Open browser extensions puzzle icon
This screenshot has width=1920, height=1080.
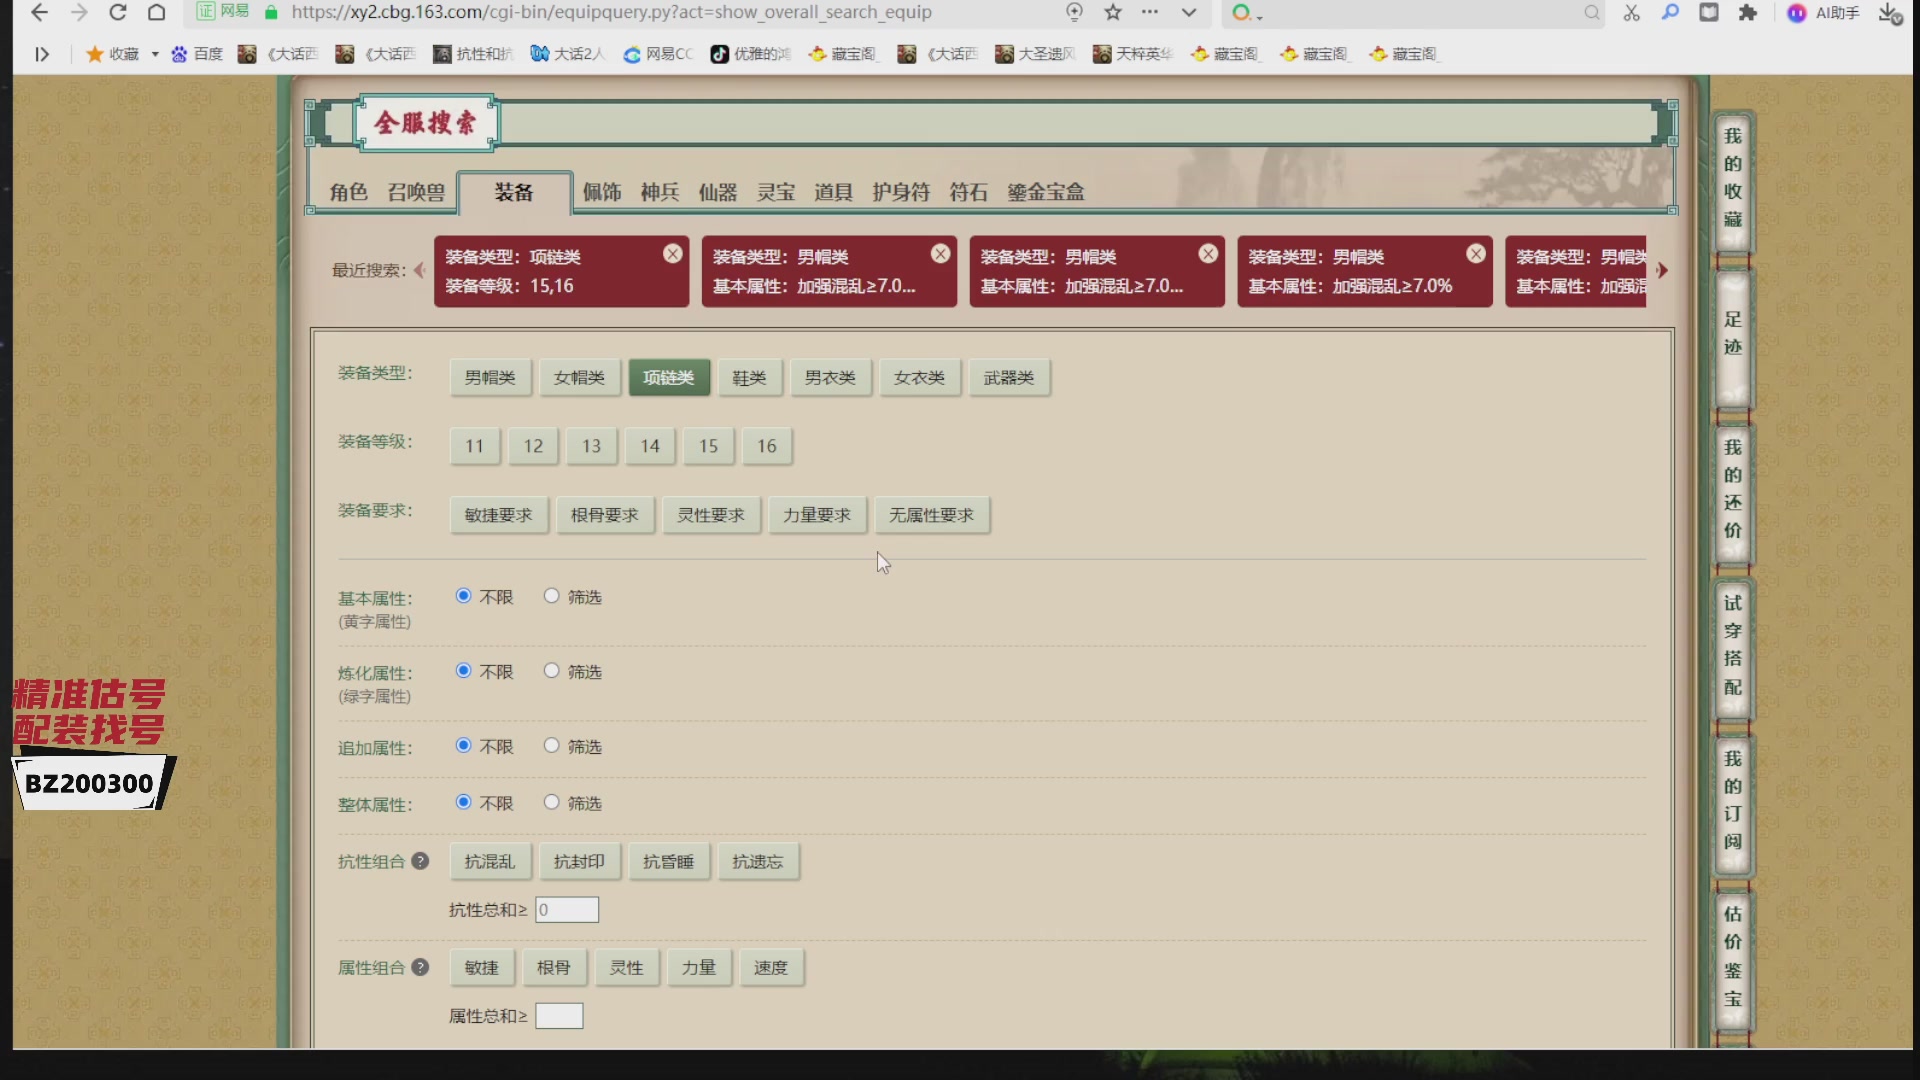point(1748,13)
